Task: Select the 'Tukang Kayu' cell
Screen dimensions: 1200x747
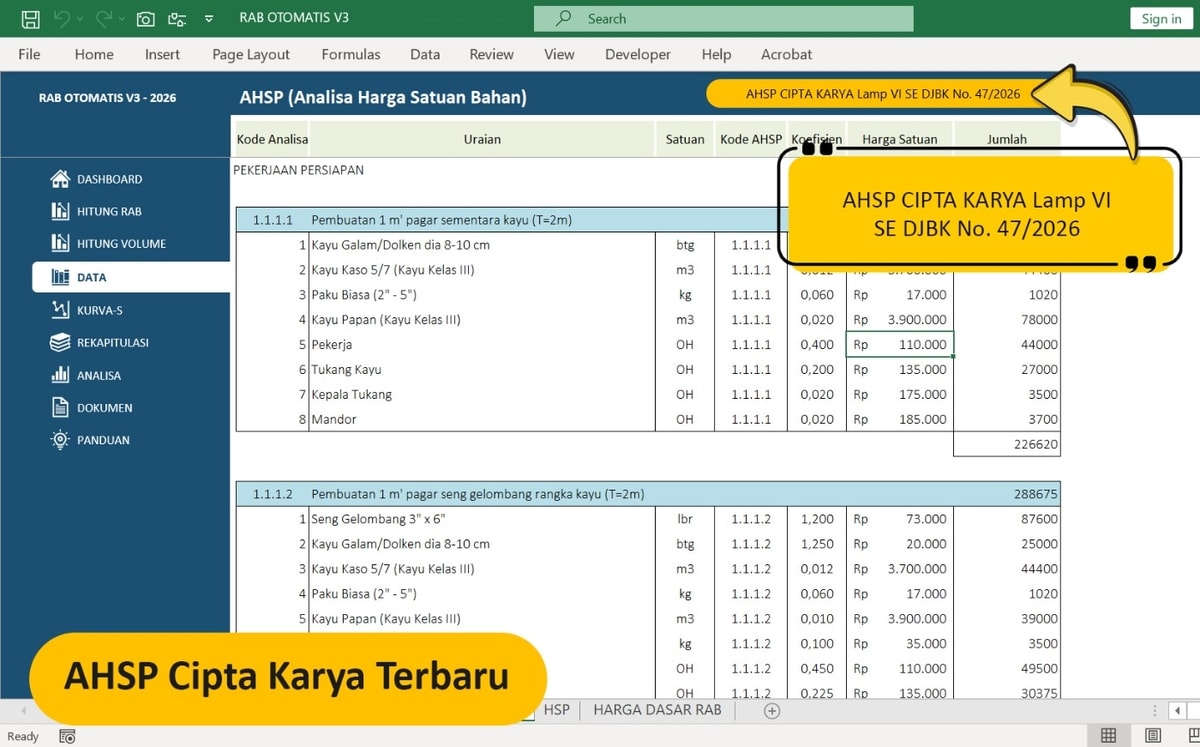Action: click(x=482, y=370)
